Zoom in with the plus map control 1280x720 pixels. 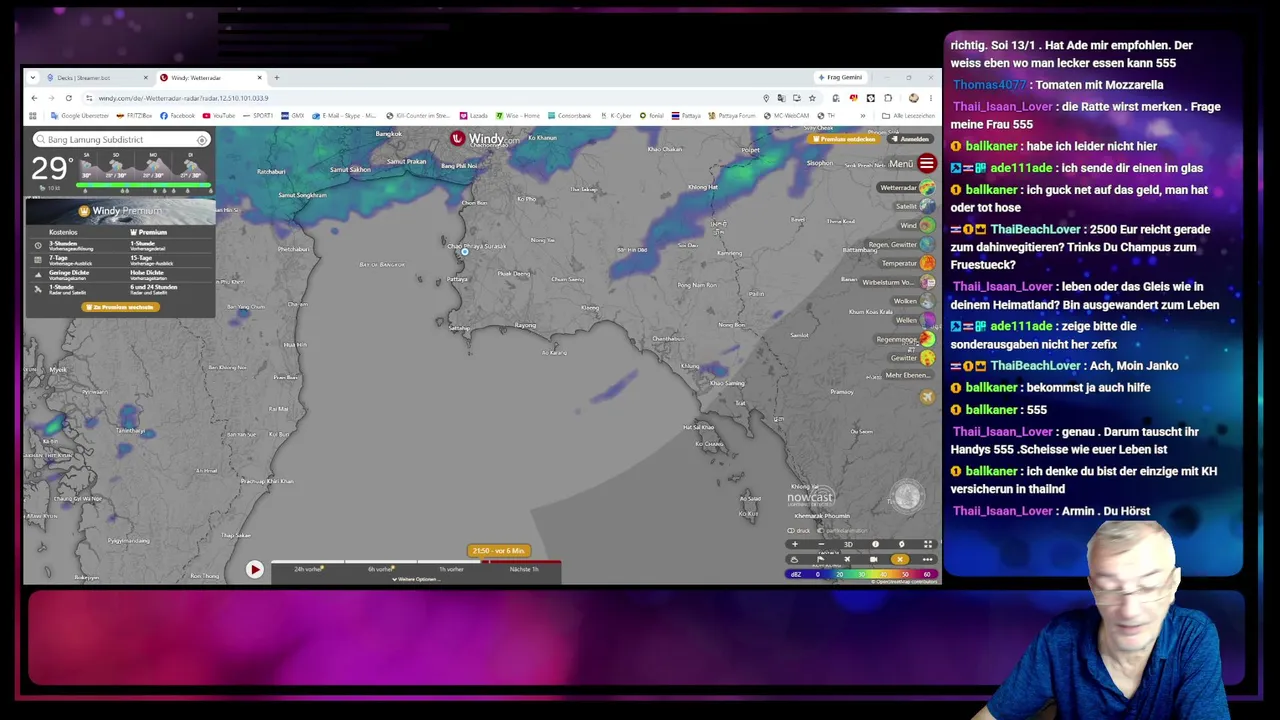[795, 544]
